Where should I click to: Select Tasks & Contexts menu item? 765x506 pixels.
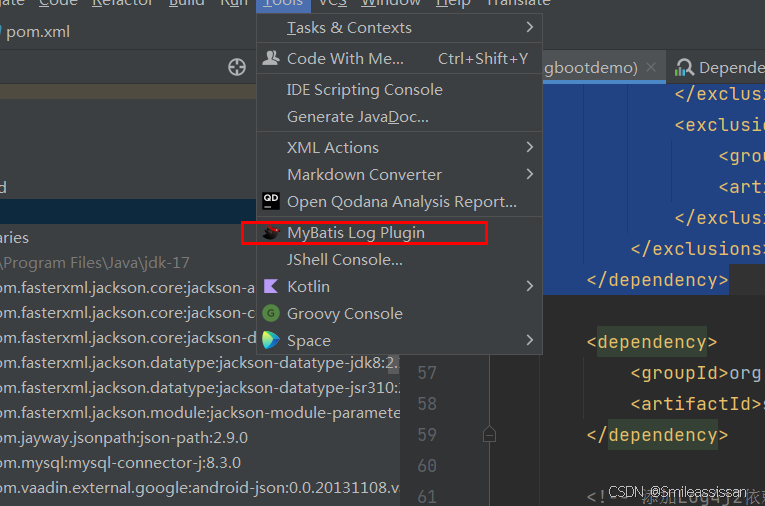click(x=399, y=28)
